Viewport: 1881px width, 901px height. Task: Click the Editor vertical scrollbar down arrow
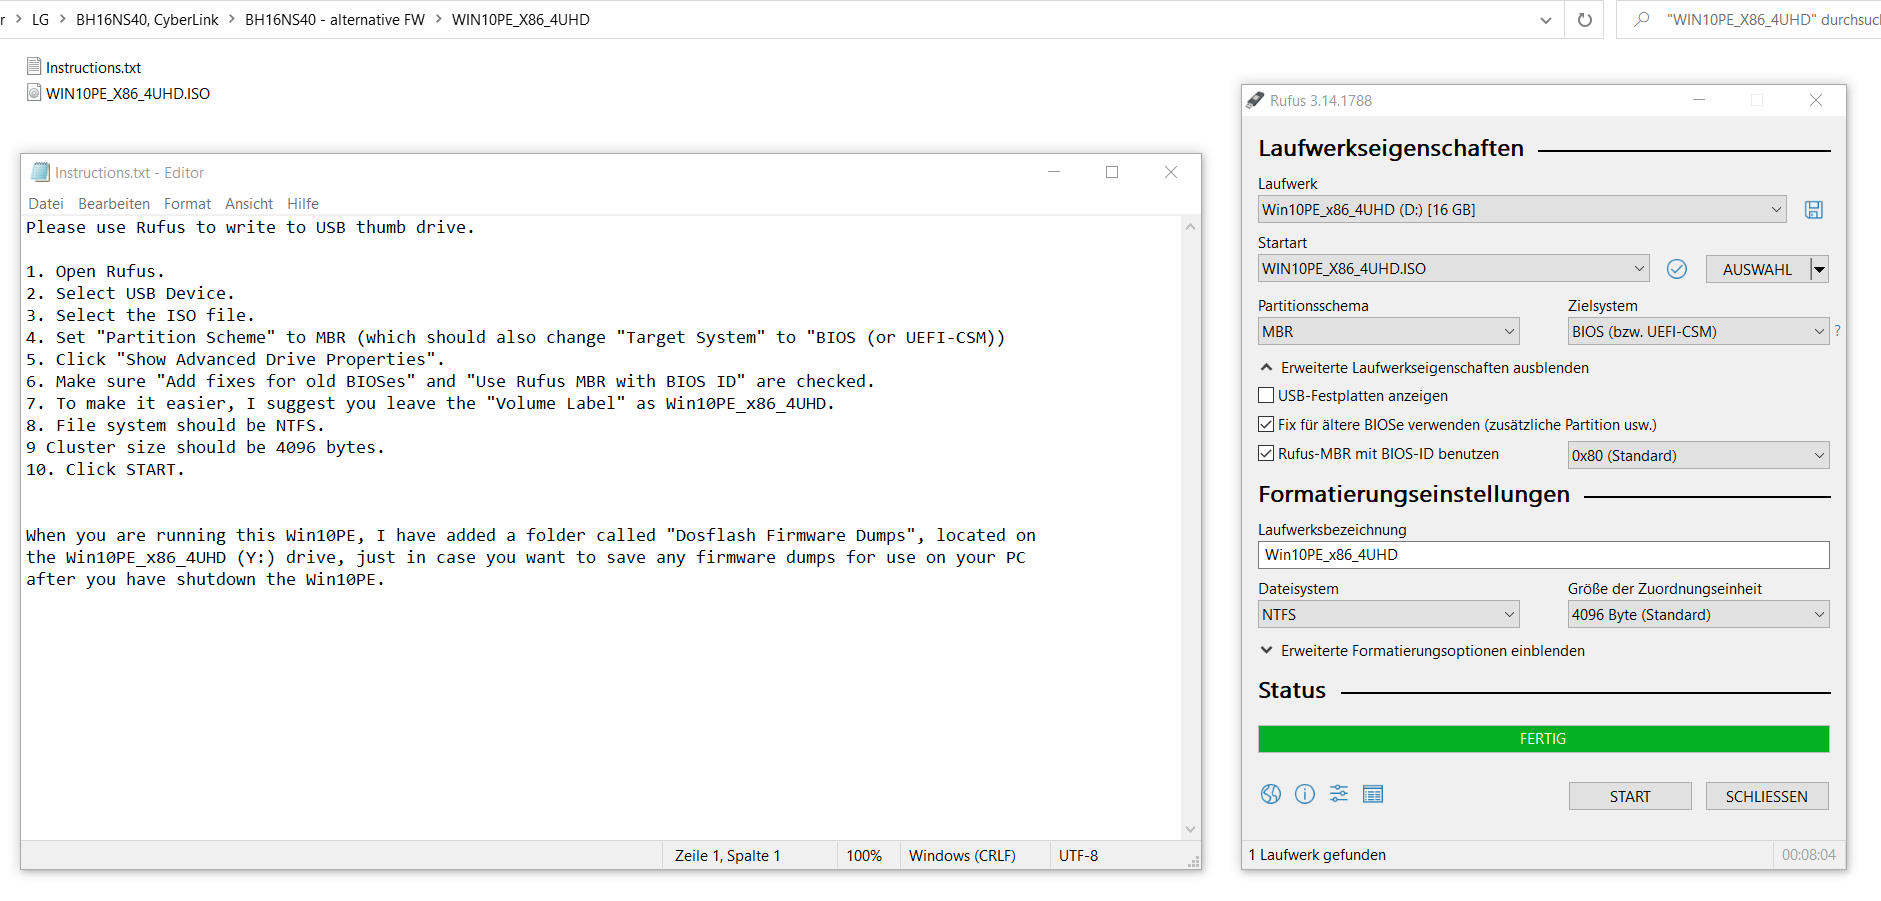(1190, 829)
